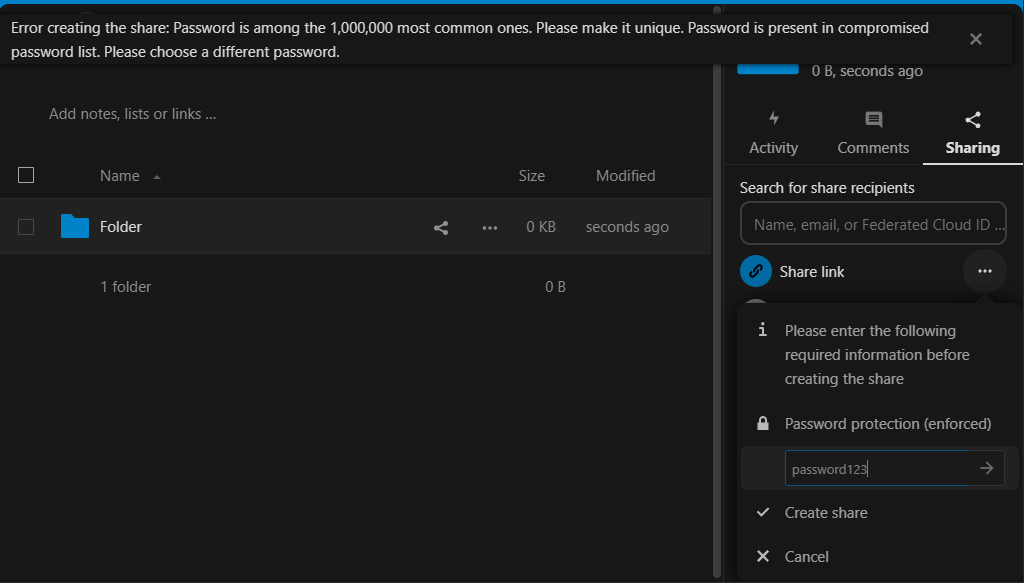This screenshot has width=1024, height=583.
Task: Open the Activity tab
Action: point(773,133)
